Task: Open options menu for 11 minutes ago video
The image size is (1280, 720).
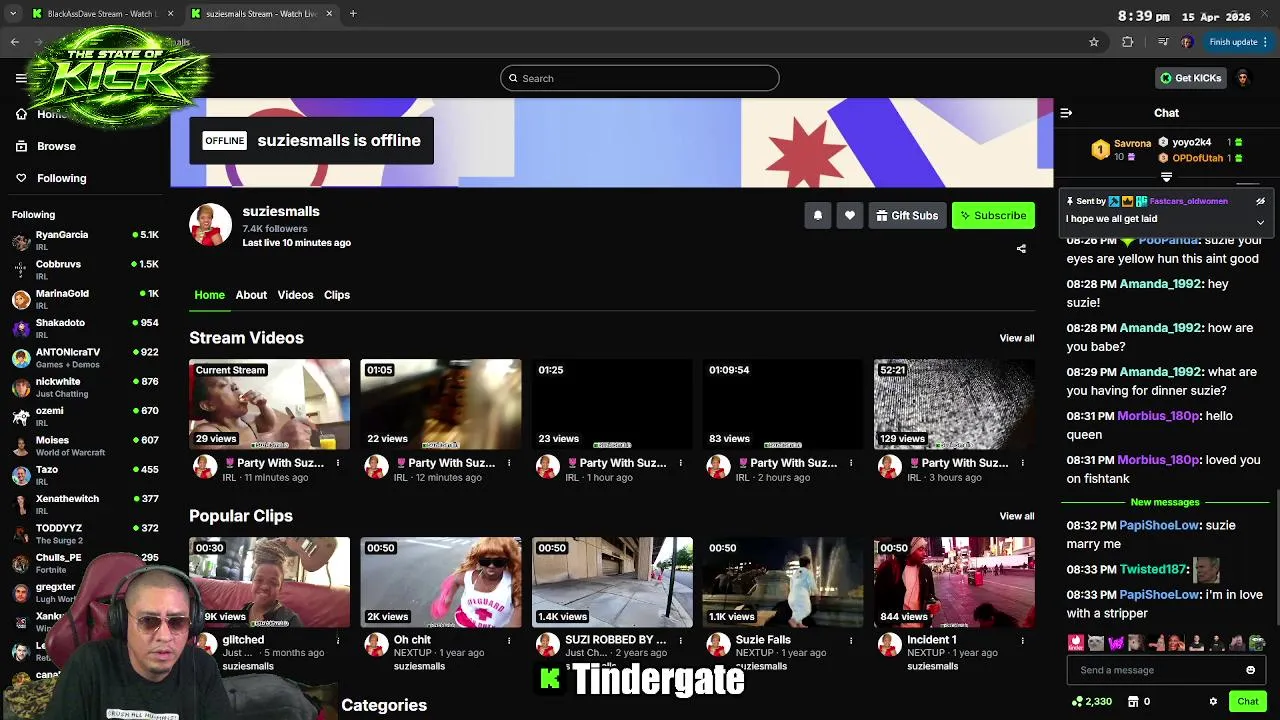Action: point(338,463)
